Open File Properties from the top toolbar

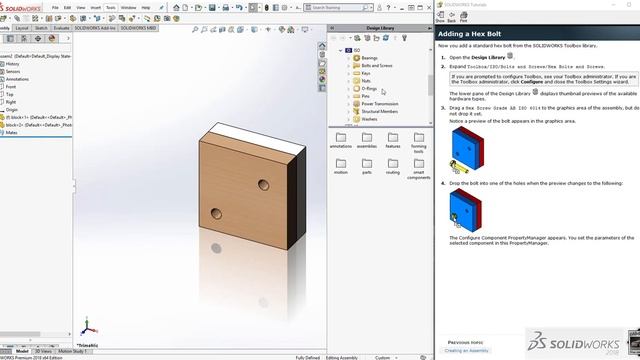click(x=276, y=7)
